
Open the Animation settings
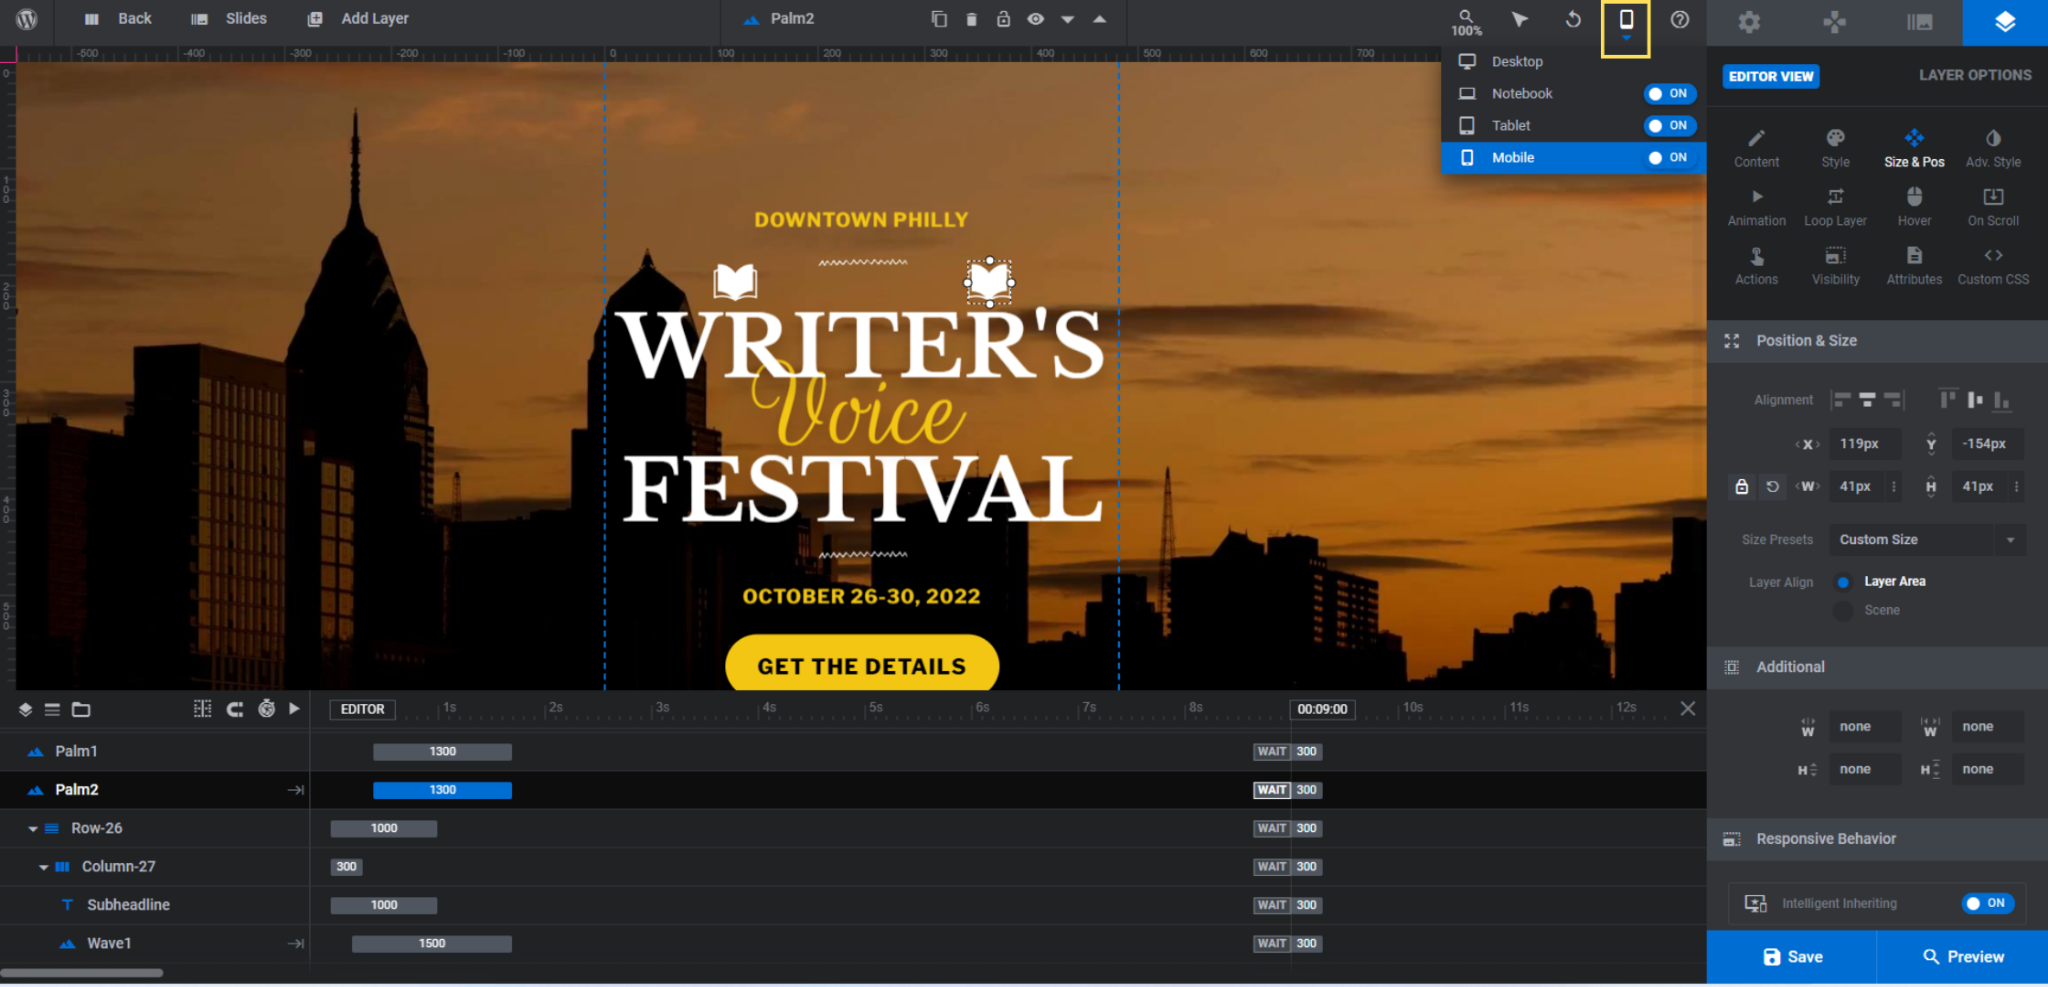point(1756,207)
